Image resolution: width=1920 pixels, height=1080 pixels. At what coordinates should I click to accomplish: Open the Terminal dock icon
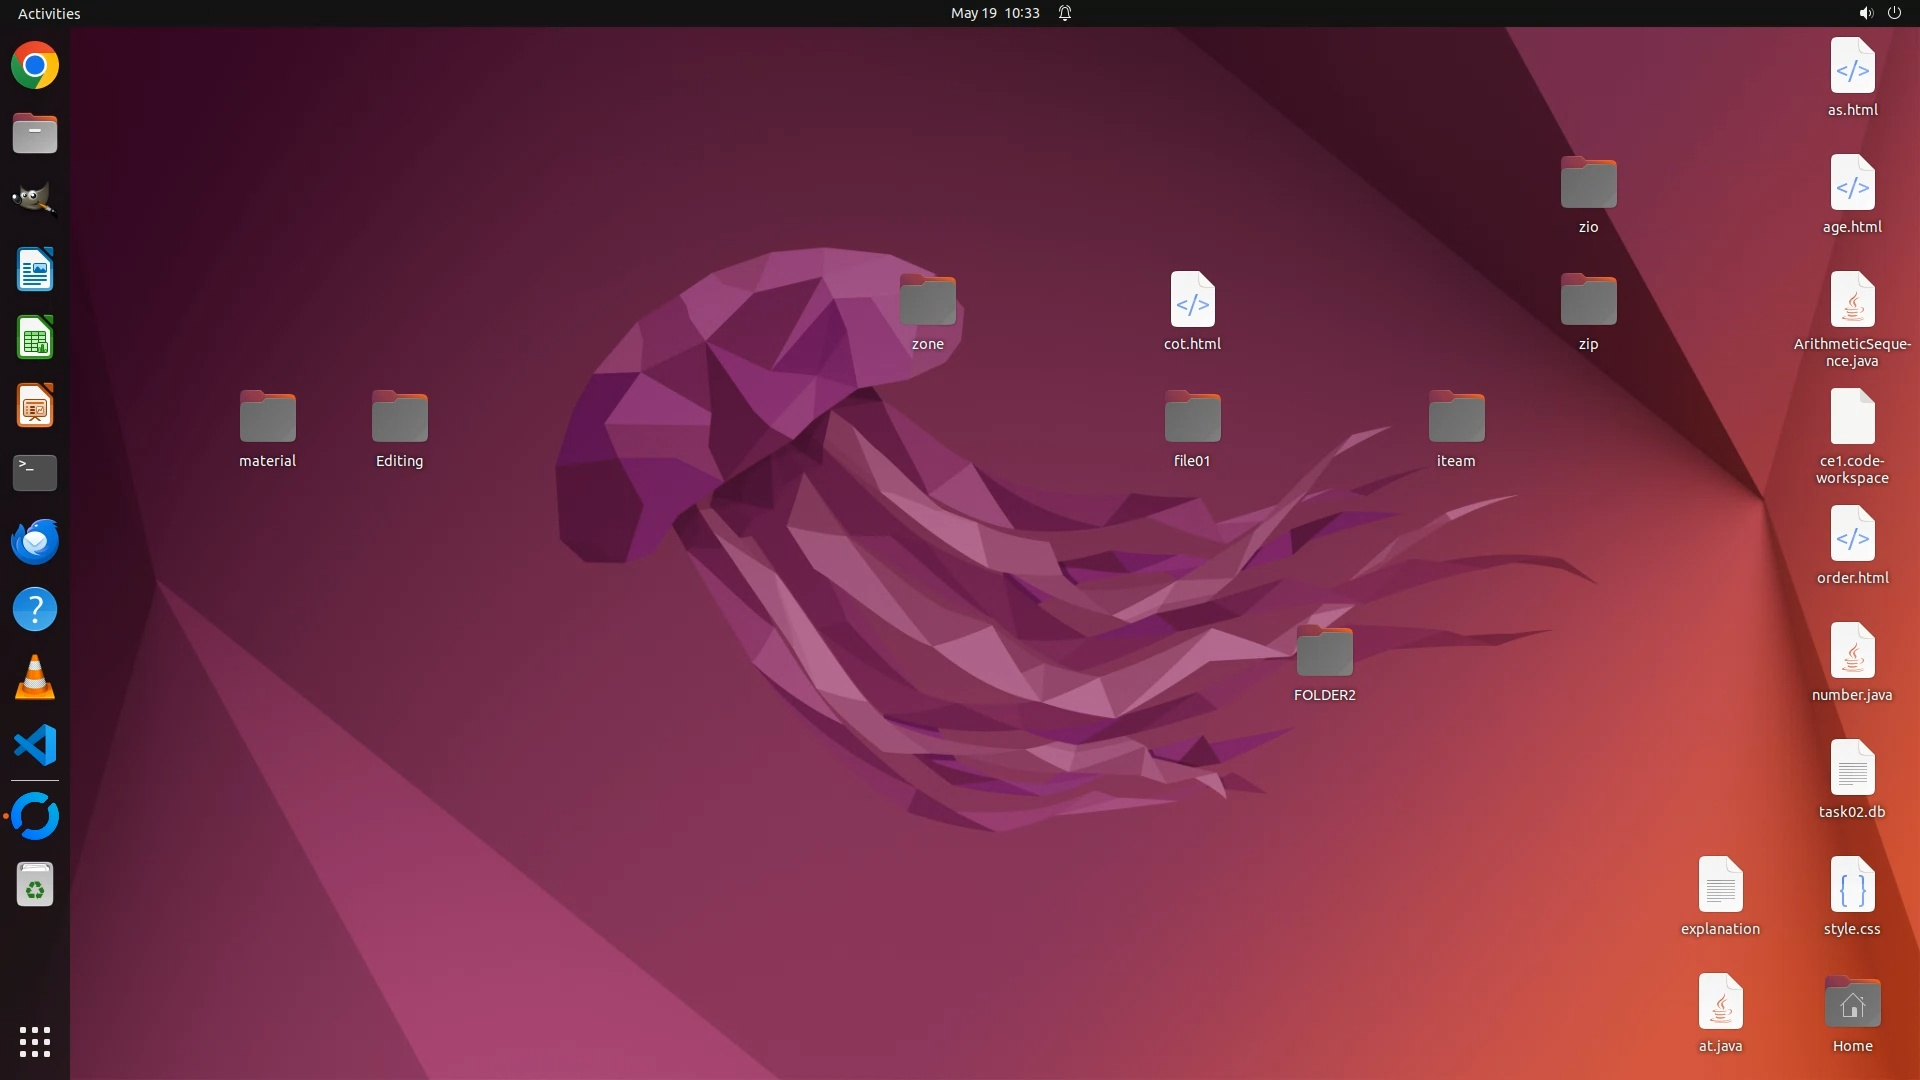35,473
